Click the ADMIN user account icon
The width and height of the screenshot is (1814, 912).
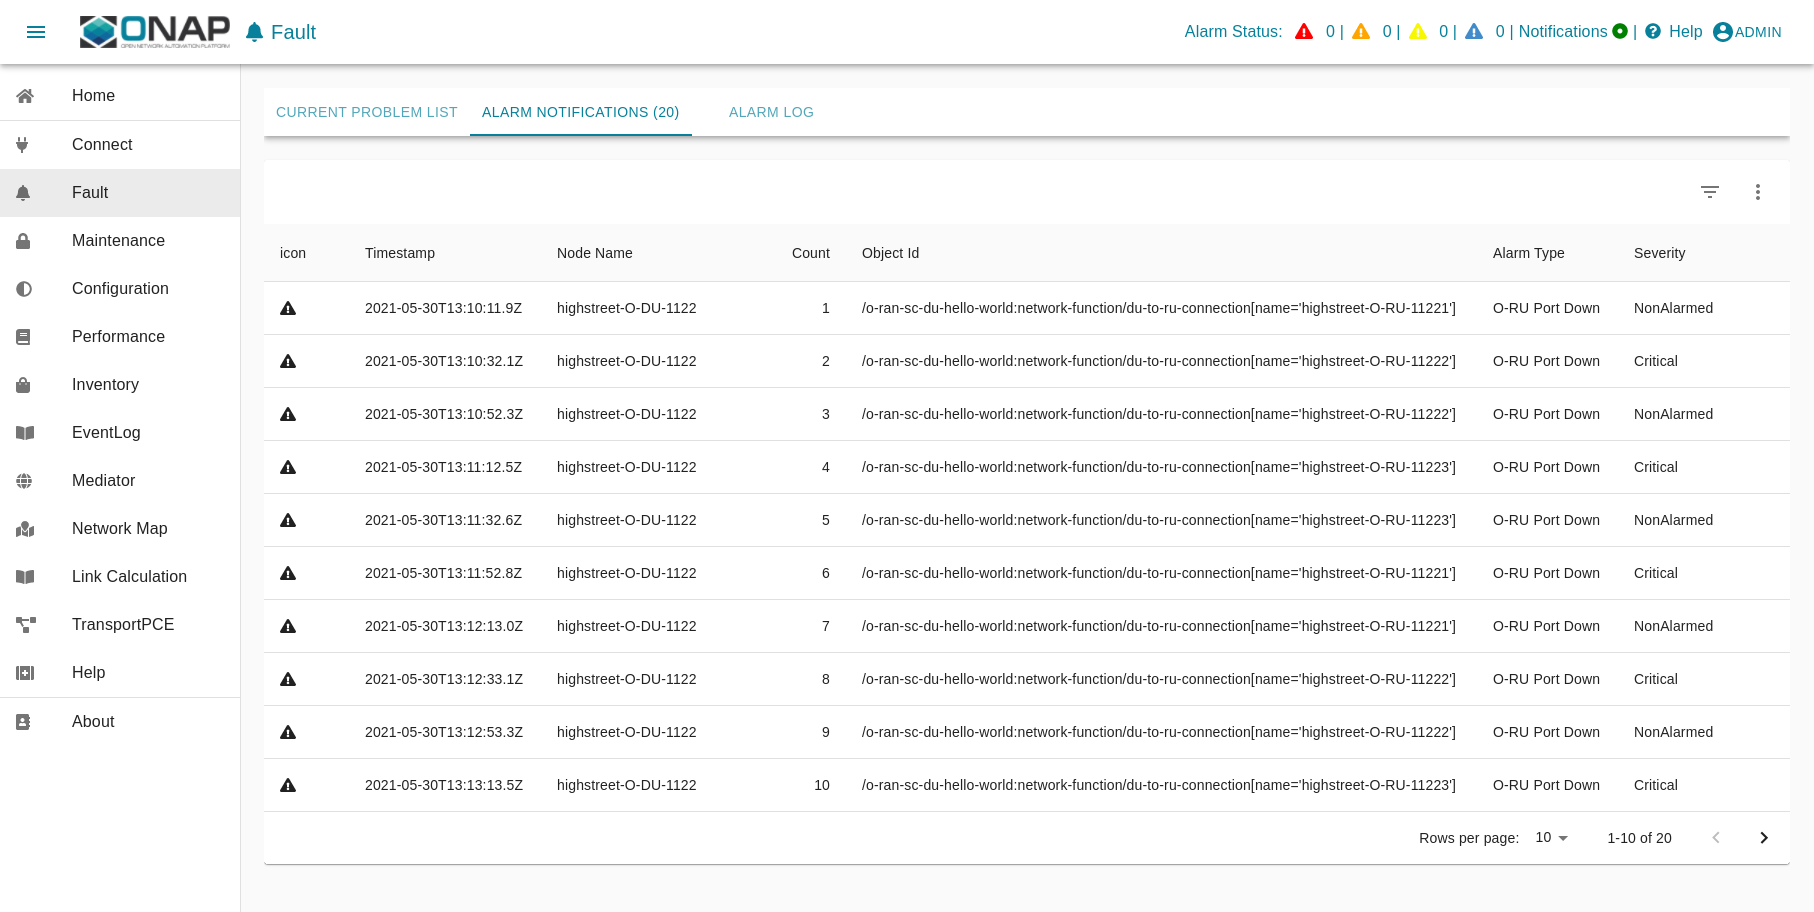pyautogui.click(x=1722, y=32)
